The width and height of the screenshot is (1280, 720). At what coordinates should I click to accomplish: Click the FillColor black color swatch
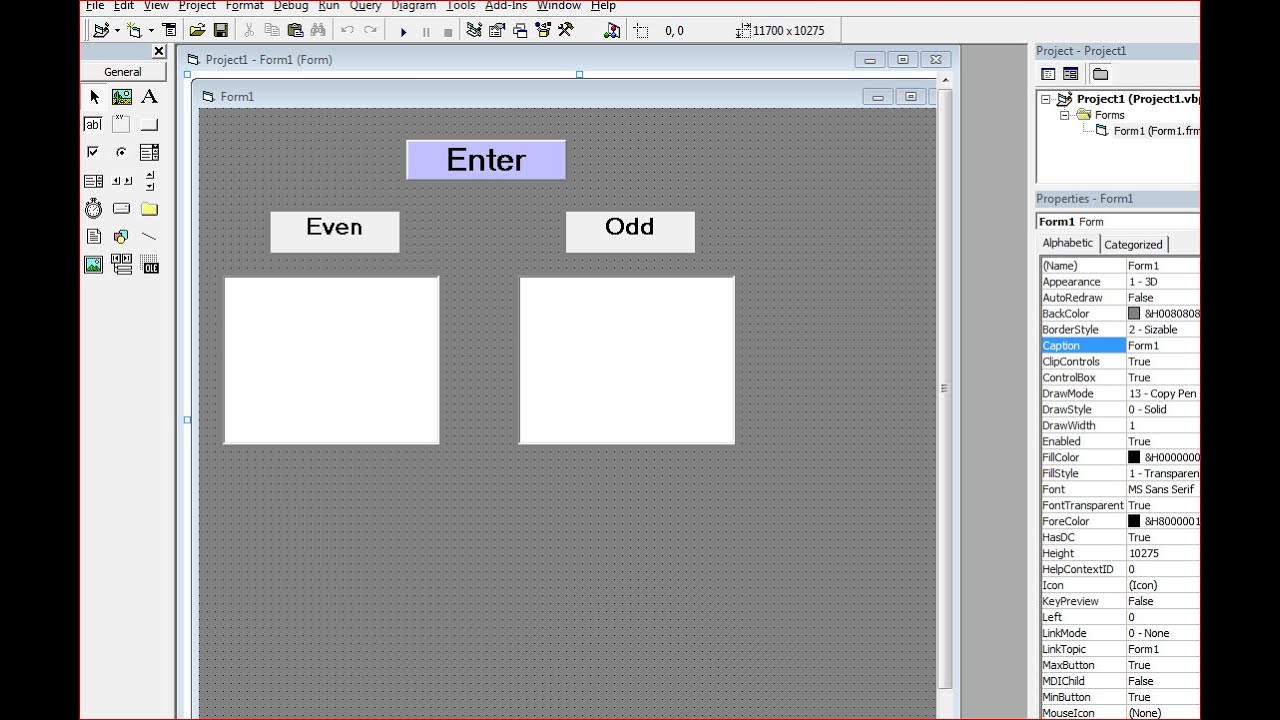click(1134, 457)
